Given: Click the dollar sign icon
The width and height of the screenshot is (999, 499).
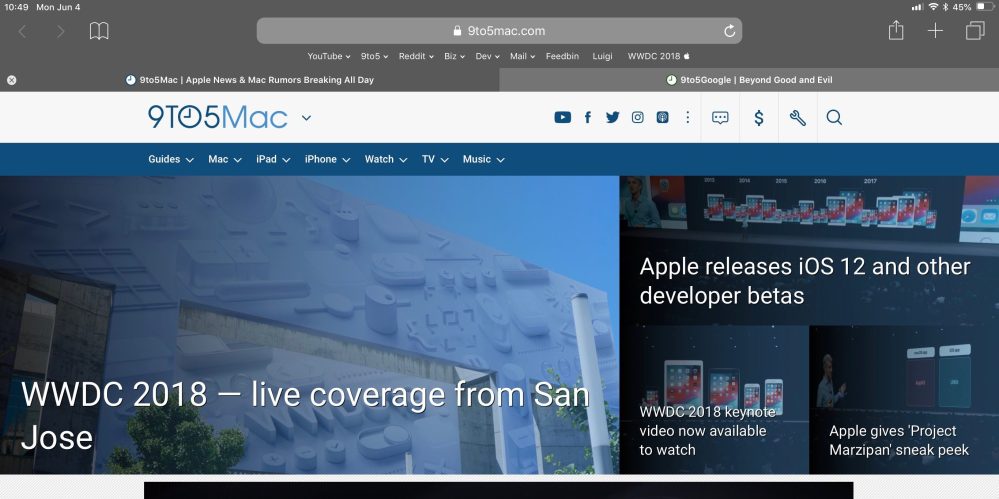Looking at the screenshot, I should (x=759, y=118).
